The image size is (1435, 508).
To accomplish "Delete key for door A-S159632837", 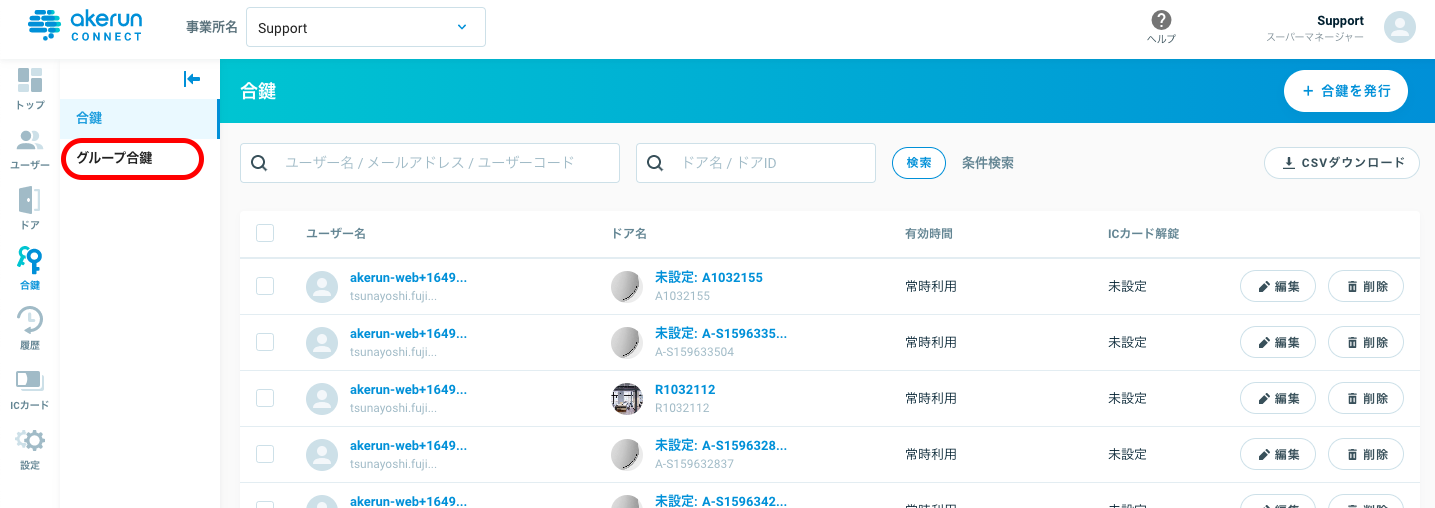I will pos(1366,455).
